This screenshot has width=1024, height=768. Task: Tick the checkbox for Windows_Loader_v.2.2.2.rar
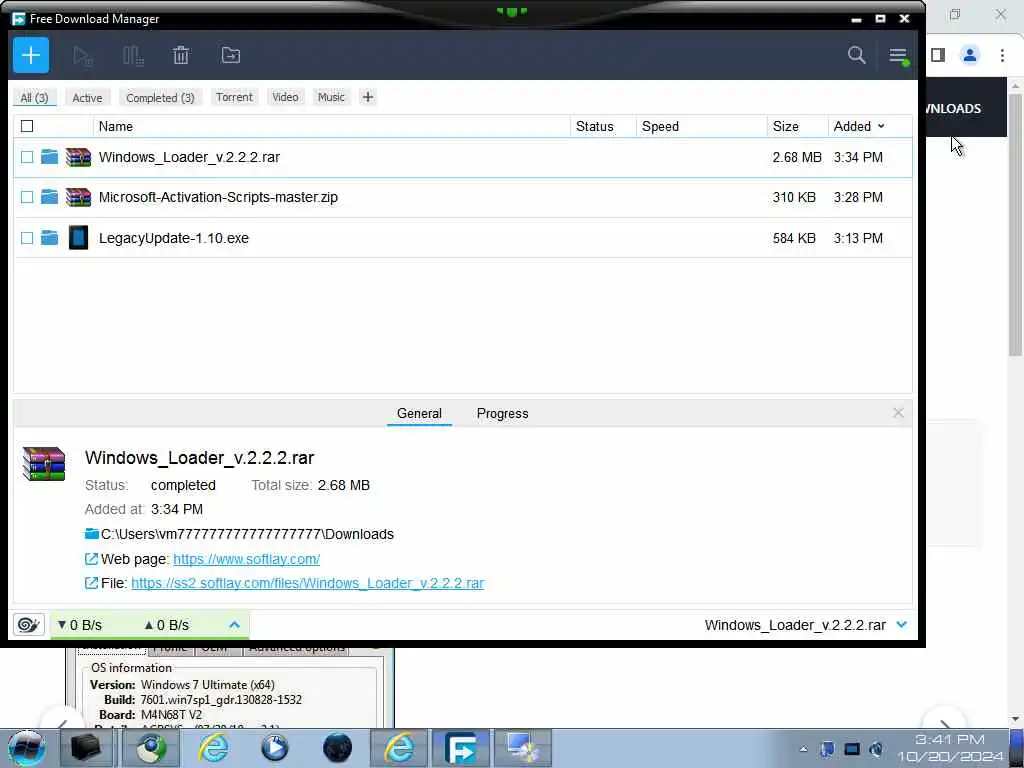tap(27, 157)
